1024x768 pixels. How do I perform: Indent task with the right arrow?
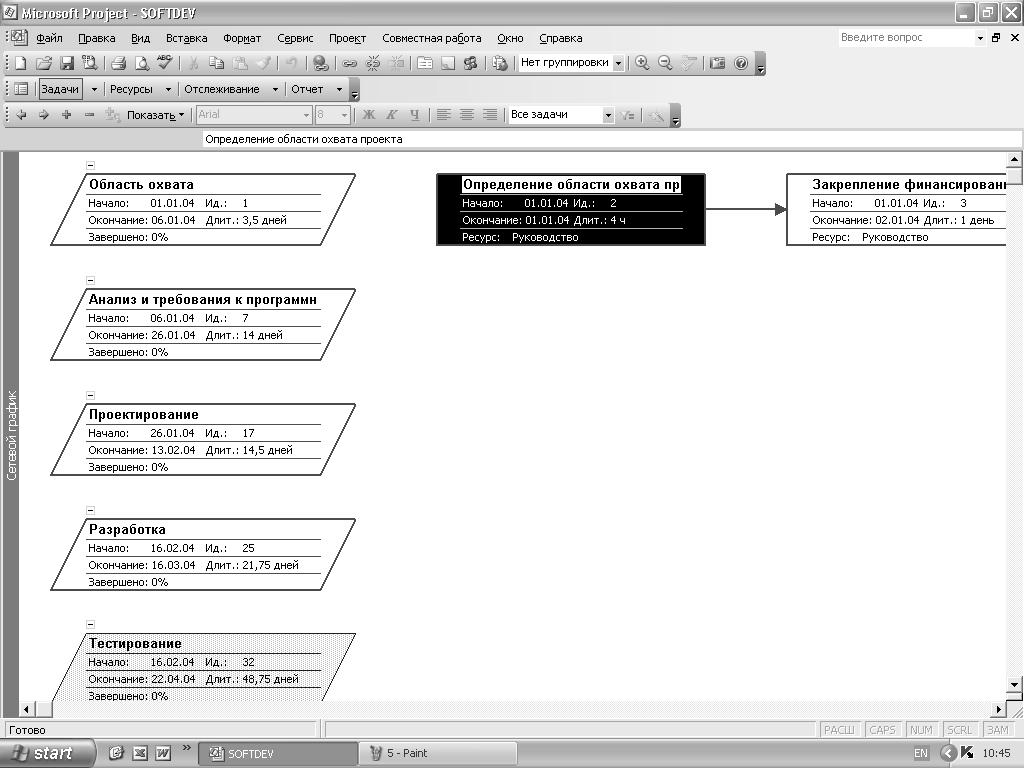click(x=44, y=115)
